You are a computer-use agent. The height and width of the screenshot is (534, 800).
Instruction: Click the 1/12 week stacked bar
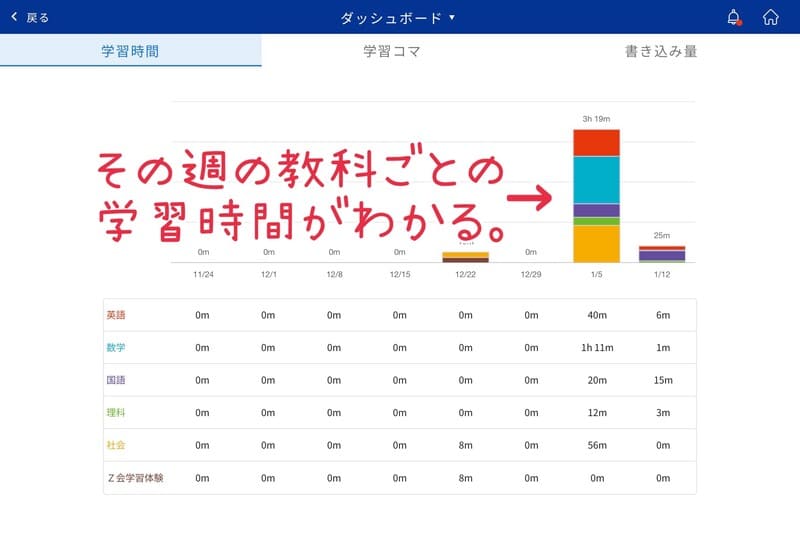(662, 254)
